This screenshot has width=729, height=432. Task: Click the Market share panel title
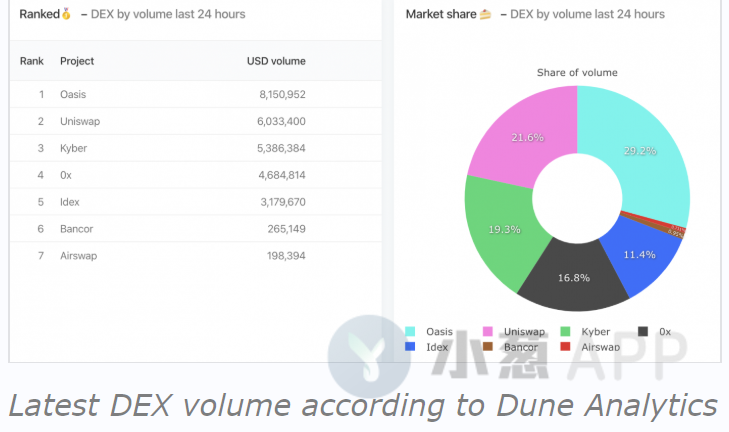click(x=441, y=14)
